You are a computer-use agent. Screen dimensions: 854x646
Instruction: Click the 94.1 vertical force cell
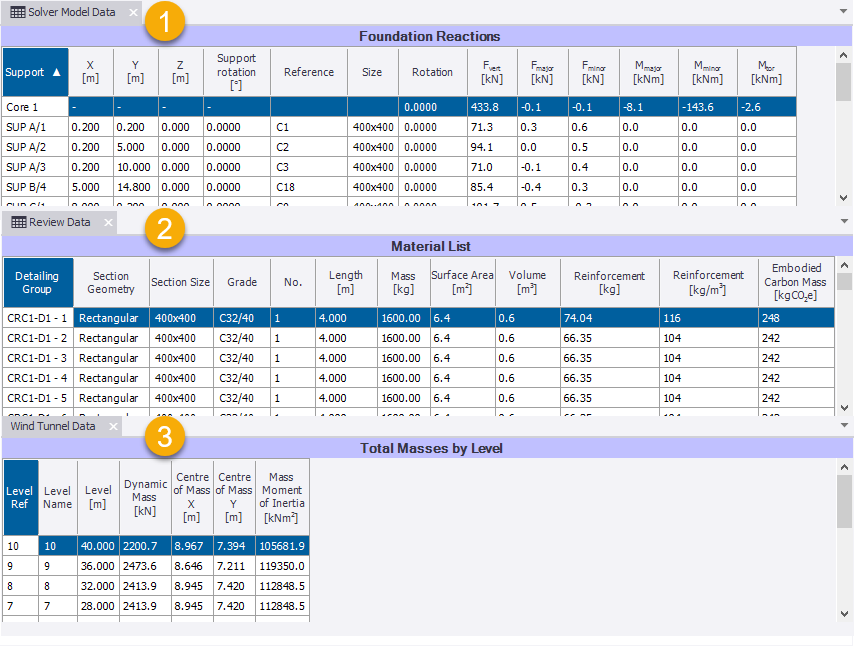pos(492,147)
